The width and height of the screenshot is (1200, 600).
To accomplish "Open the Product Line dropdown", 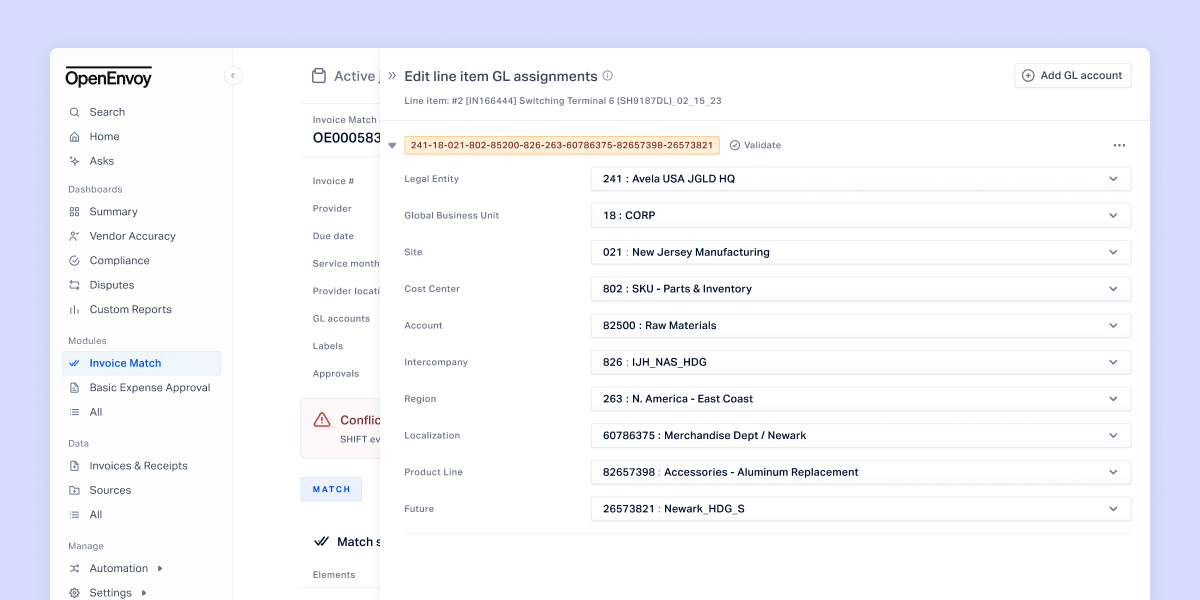I will click(x=861, y=472).
